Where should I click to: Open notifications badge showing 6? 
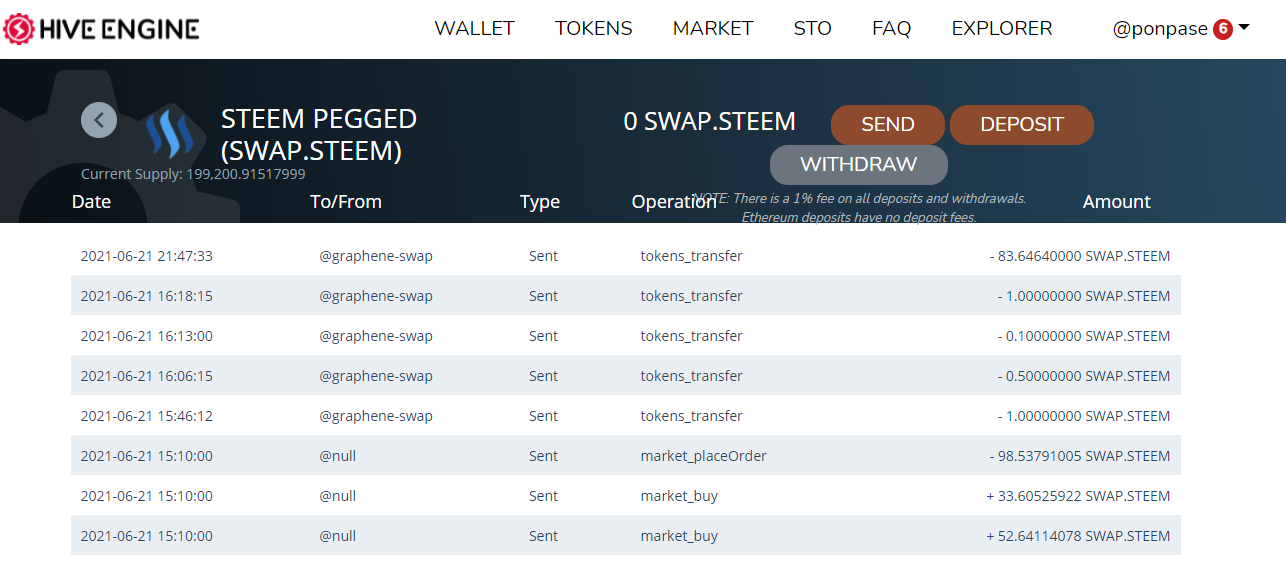pyautogui.click(x=1222, y=29)
